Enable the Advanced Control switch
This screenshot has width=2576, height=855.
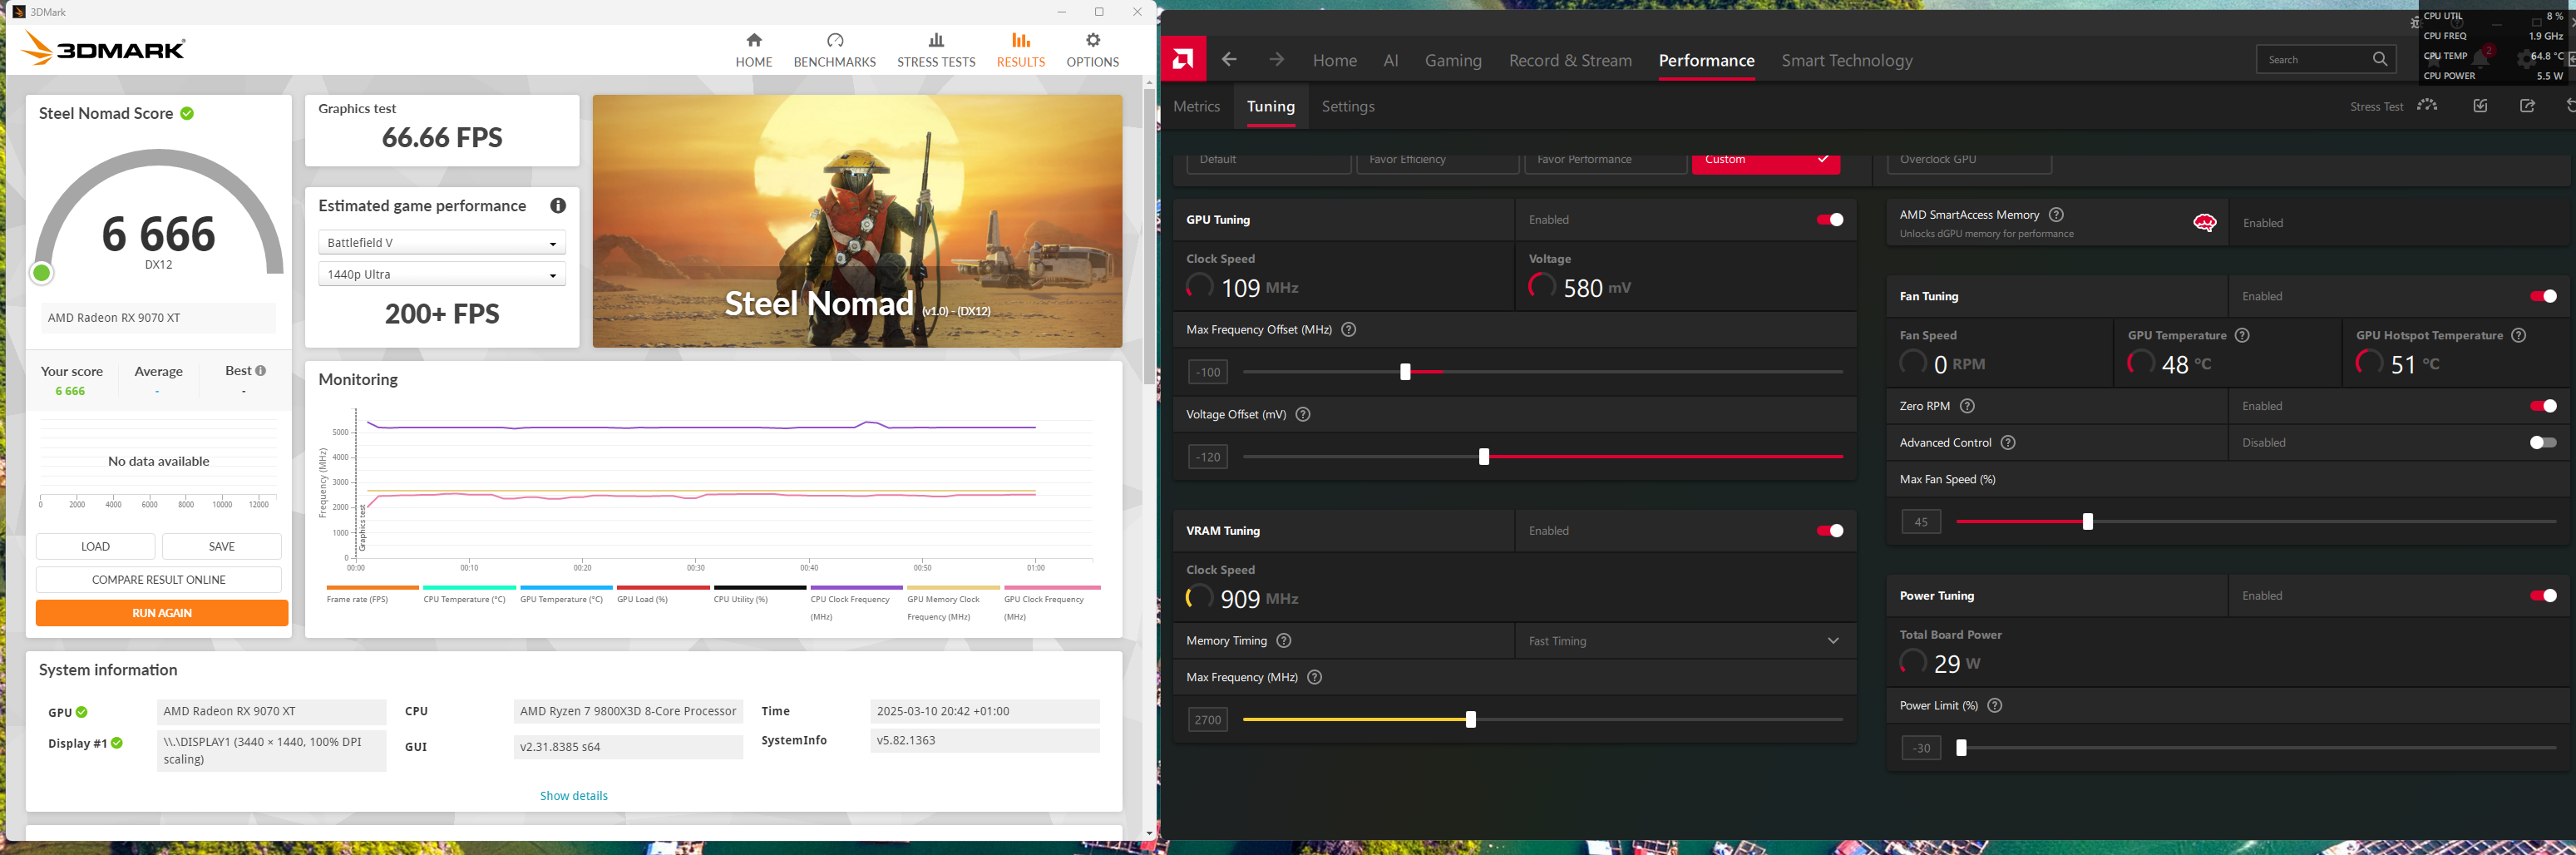click(2543, 443)
